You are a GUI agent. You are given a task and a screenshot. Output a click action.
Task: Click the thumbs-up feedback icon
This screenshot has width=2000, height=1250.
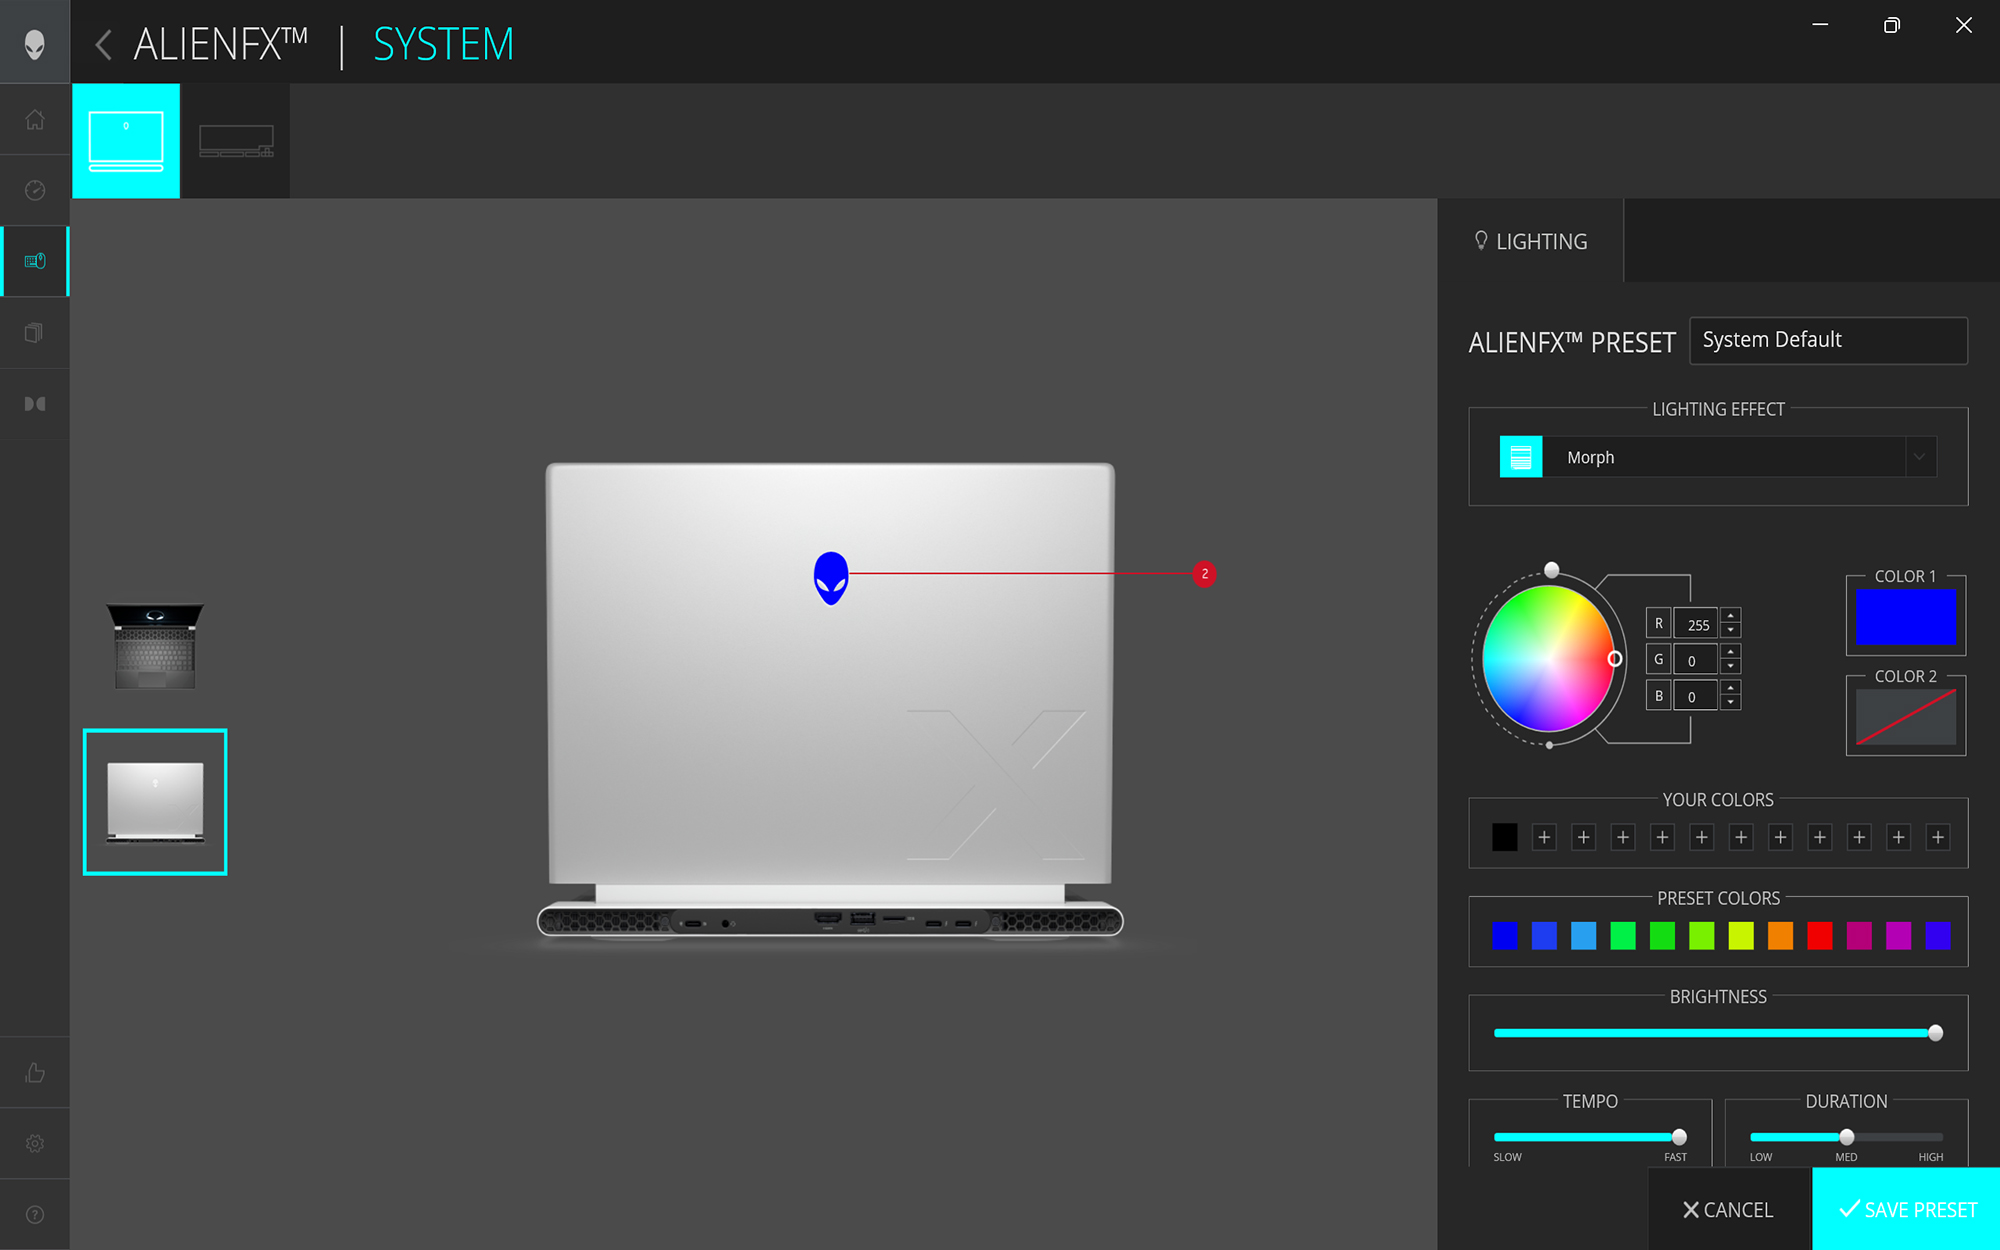(x=34, y=1073)
